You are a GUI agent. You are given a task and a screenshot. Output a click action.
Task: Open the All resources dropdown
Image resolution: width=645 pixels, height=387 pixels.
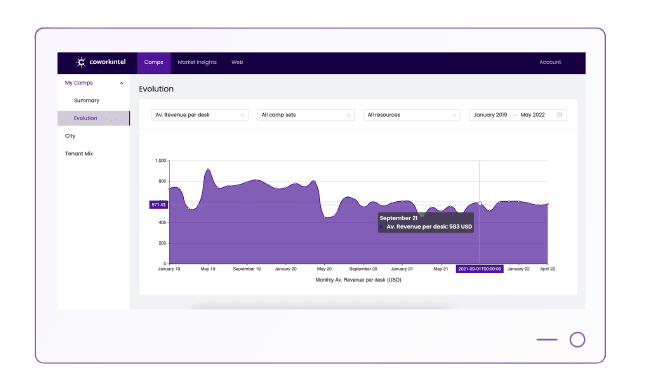[411, 115]
